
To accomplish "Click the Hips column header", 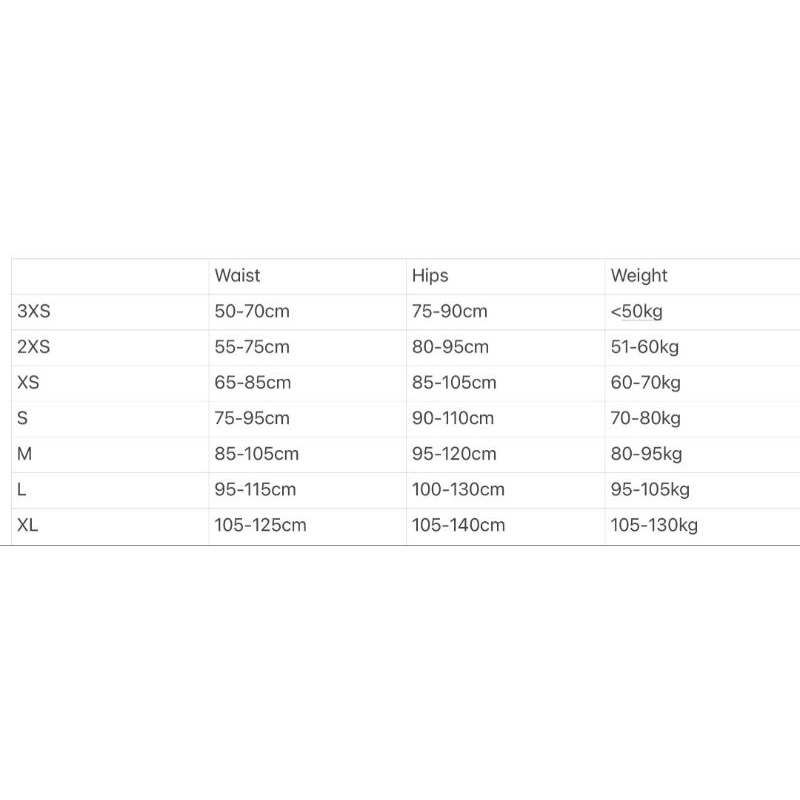I will coord(430,275).
